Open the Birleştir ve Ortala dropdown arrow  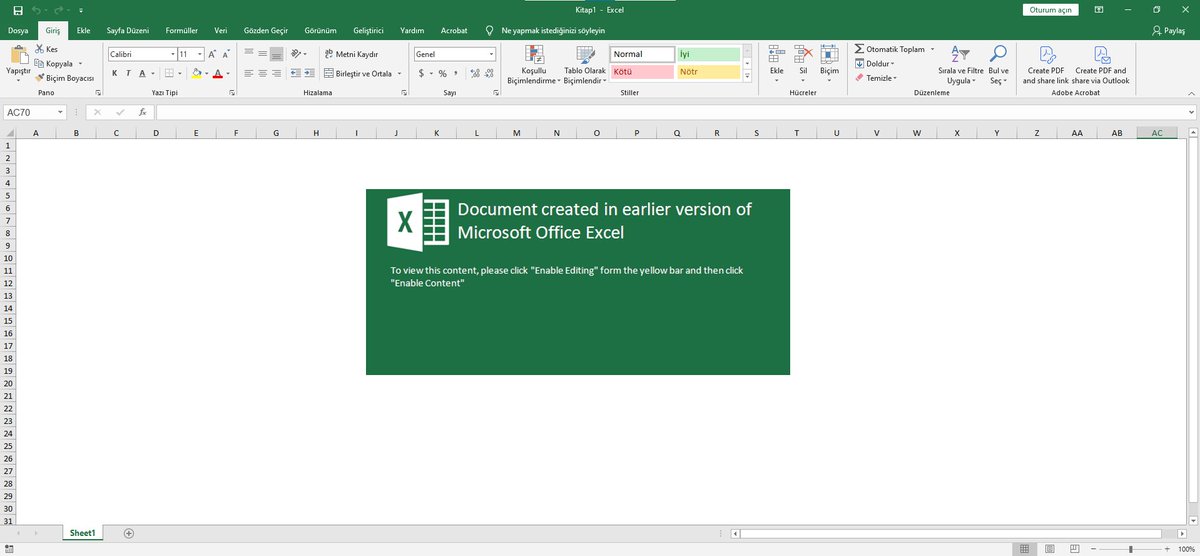(399, 73)
